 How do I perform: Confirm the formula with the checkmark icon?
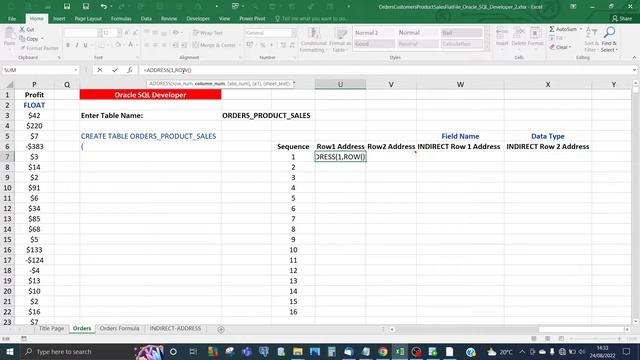[x=115, y=70]
